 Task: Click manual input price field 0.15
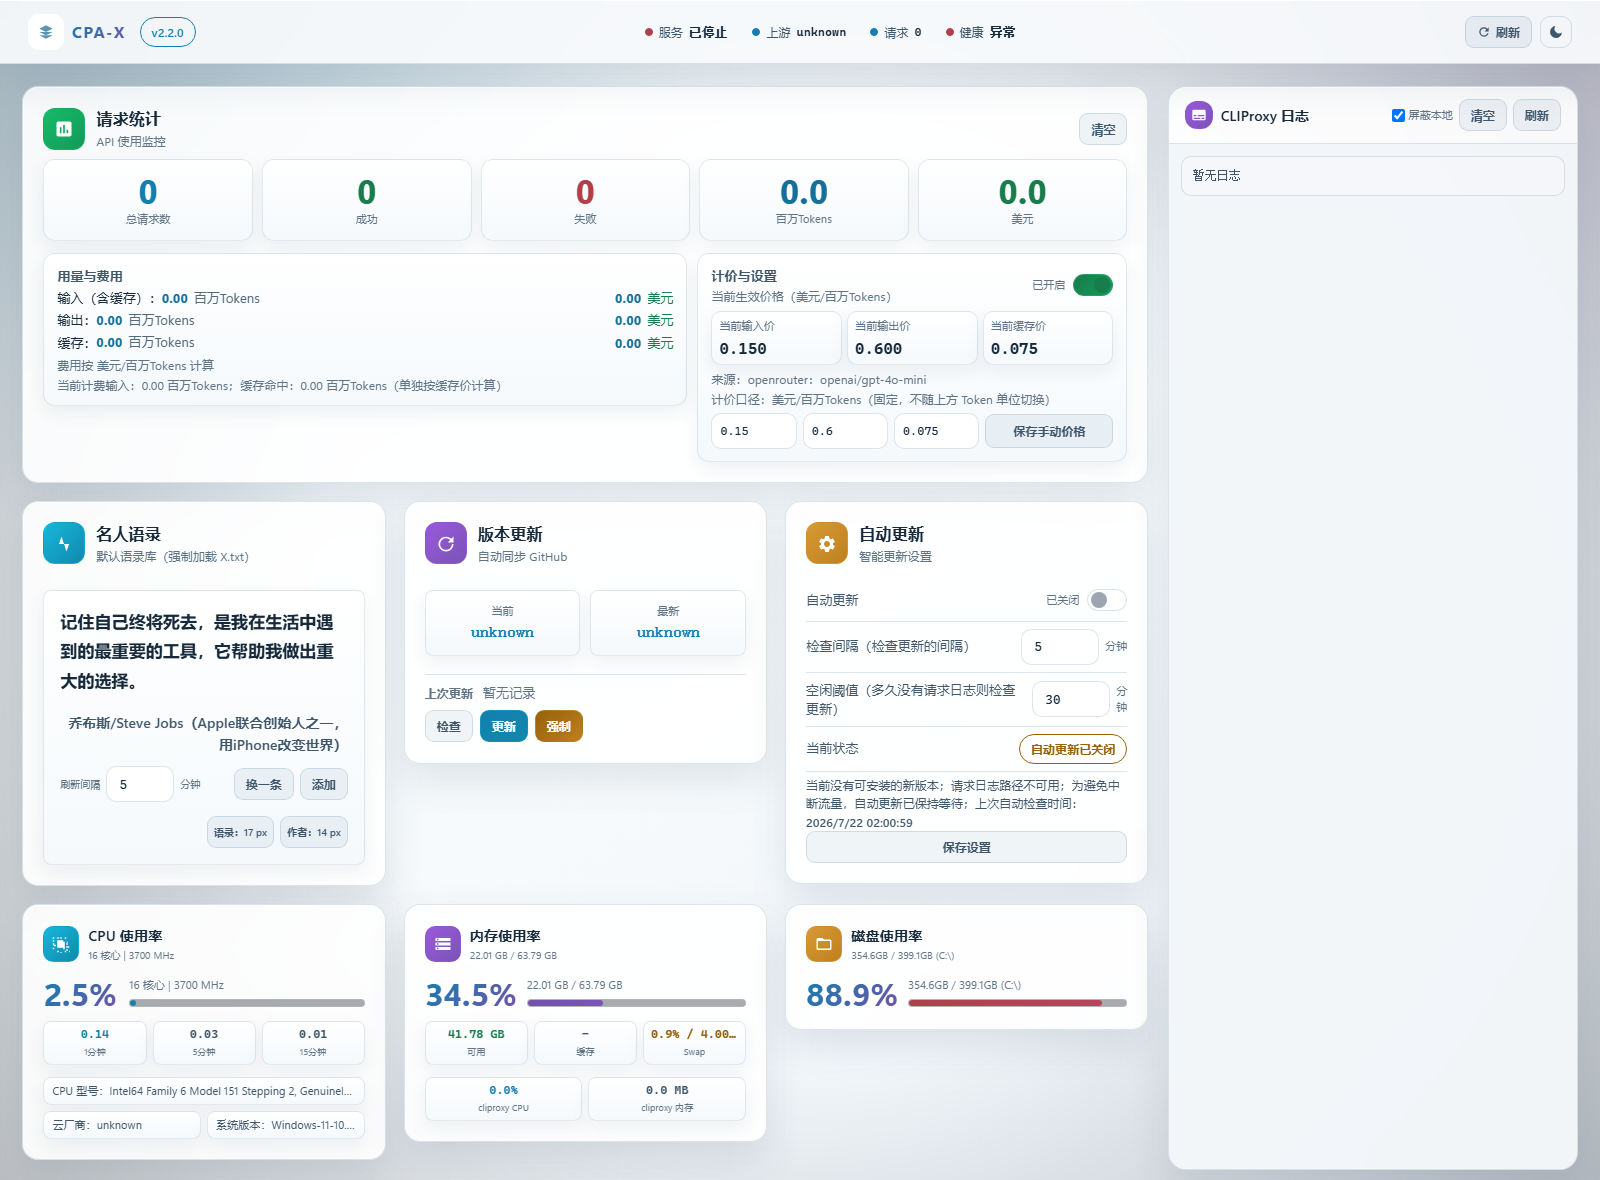tap(754, 431)
